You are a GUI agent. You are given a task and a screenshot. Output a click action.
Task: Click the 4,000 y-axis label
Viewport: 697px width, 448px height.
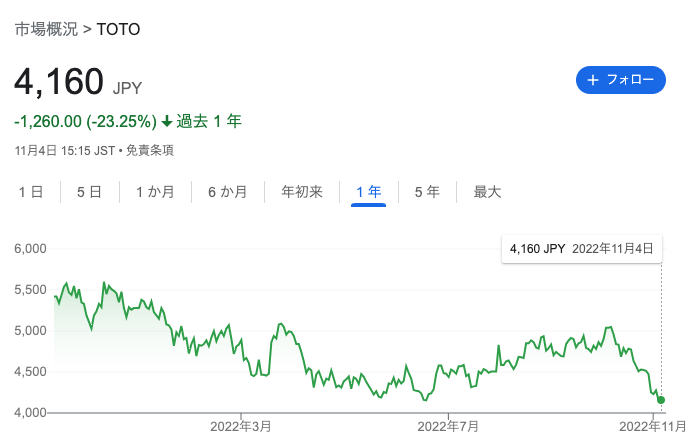tap(30, 413)
